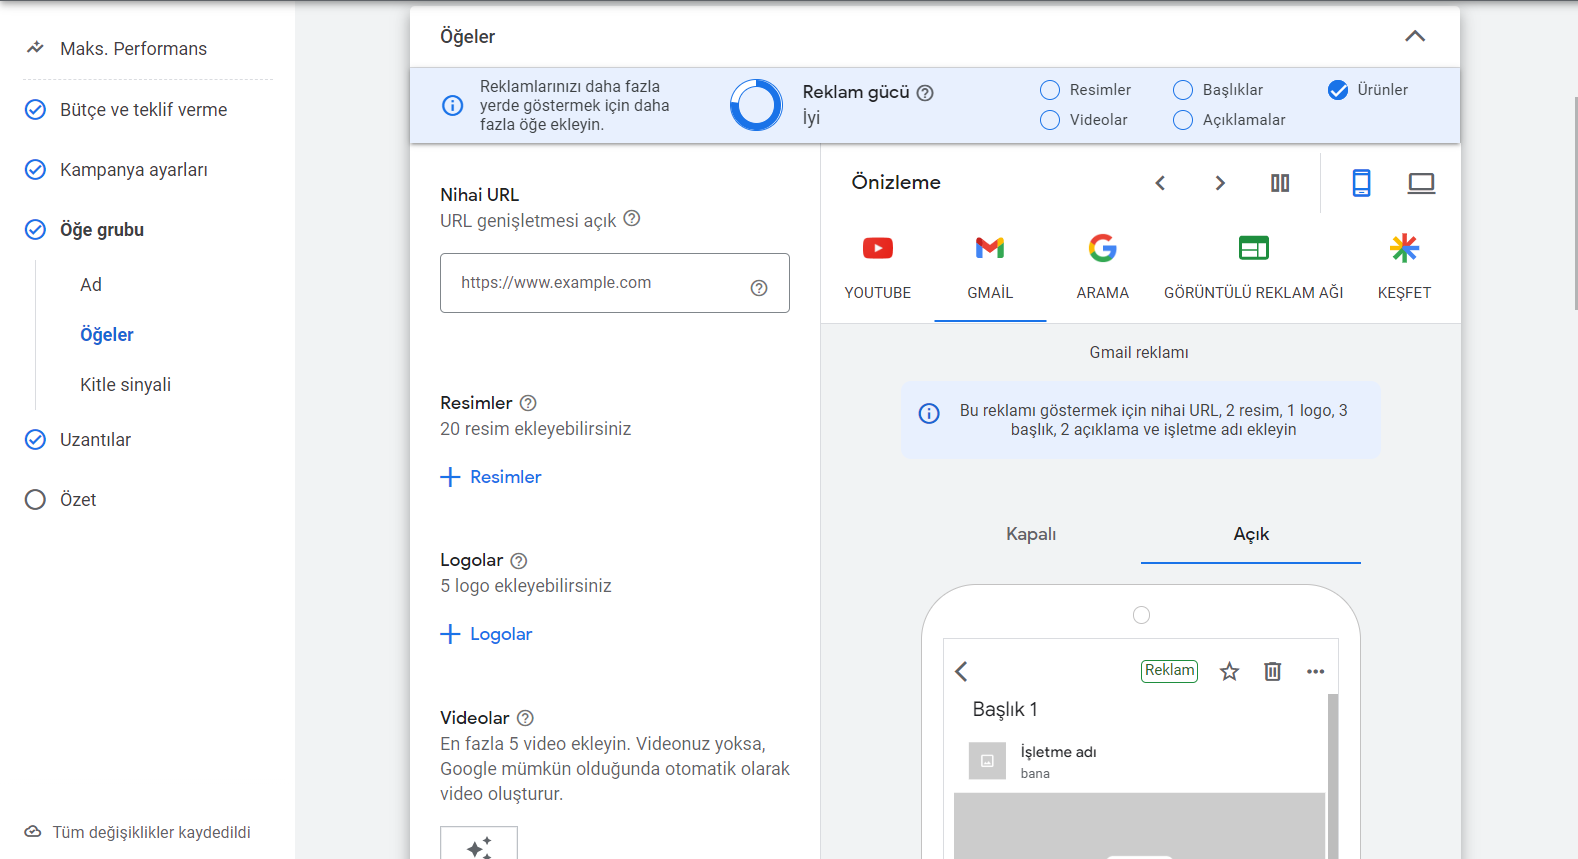Image resolution: width=1578 pixels, height=859 pixels.
Task: Click the Başlık 1 preview headline
Action: [1005, 709]
